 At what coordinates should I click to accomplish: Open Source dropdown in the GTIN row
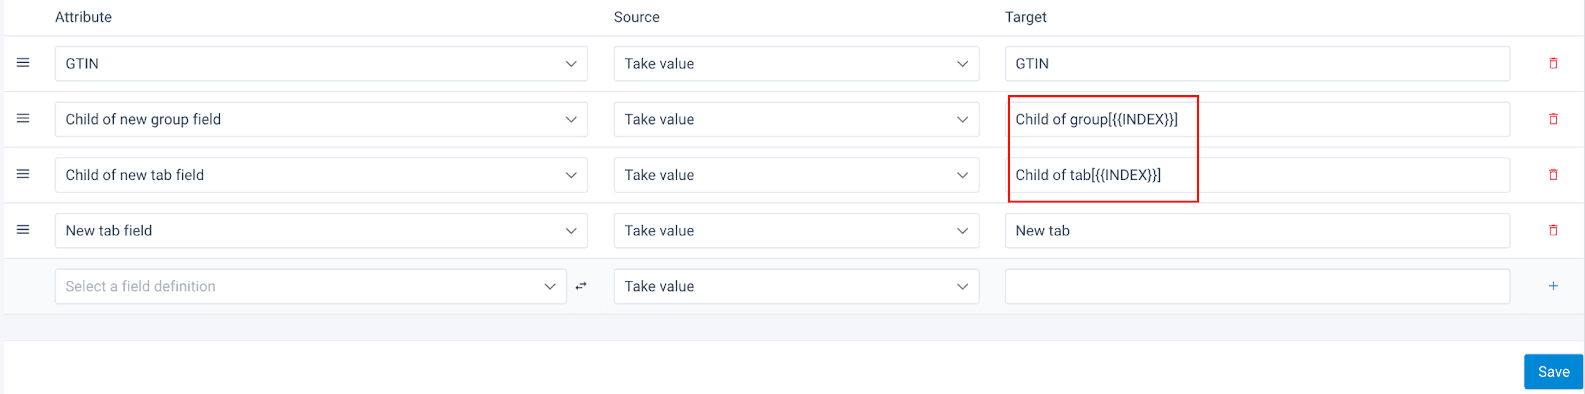796,63
